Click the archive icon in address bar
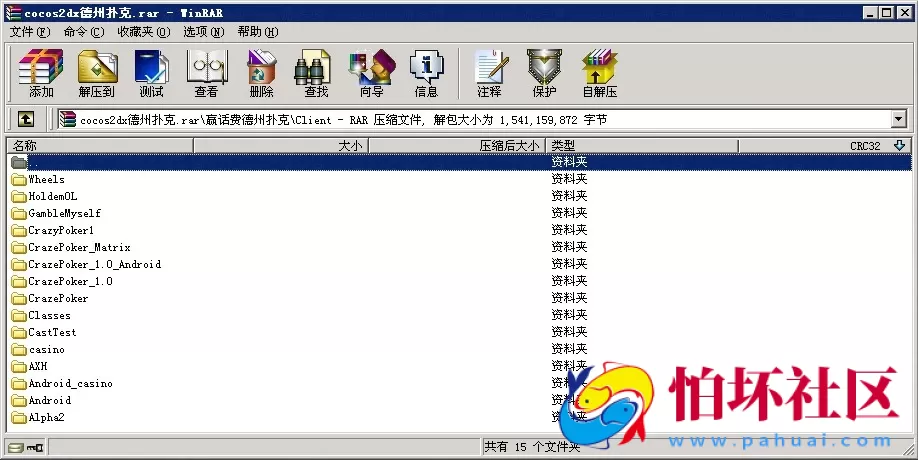918x460 pixels. [x=68, y=119]
